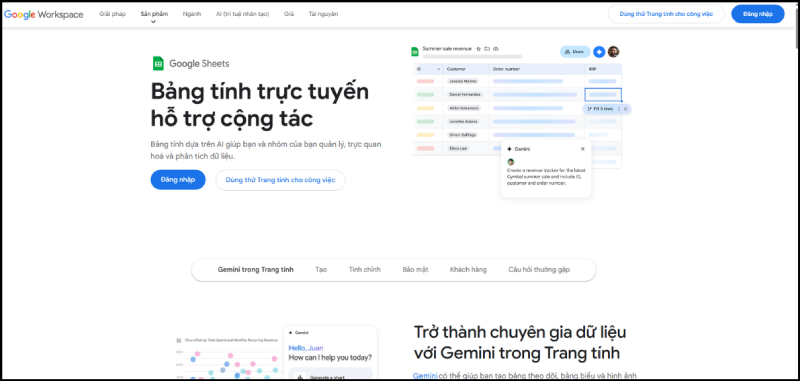Image resolution: width=800 pixels, height=381 pixels.
Task: Open the Sản phẩm menu dropdown
Action: [x=154, y=14]
